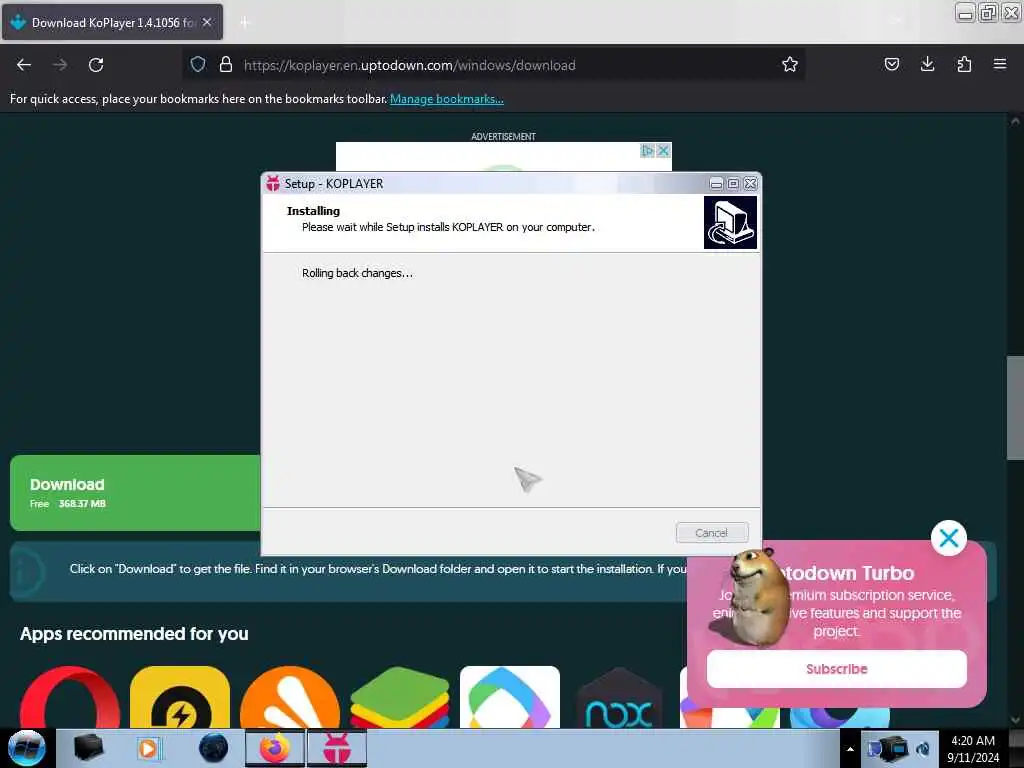Click the AdChoices icon on ad
Image resolution: width=1024 pixels, height=768 pixels.
click(x=647, y=151)
